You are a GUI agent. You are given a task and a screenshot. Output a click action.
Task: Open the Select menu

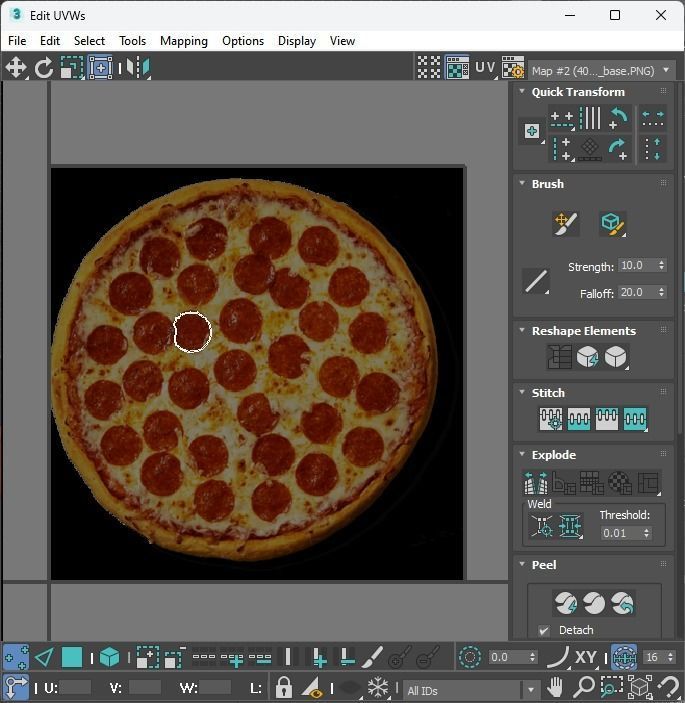pos(89,41)
